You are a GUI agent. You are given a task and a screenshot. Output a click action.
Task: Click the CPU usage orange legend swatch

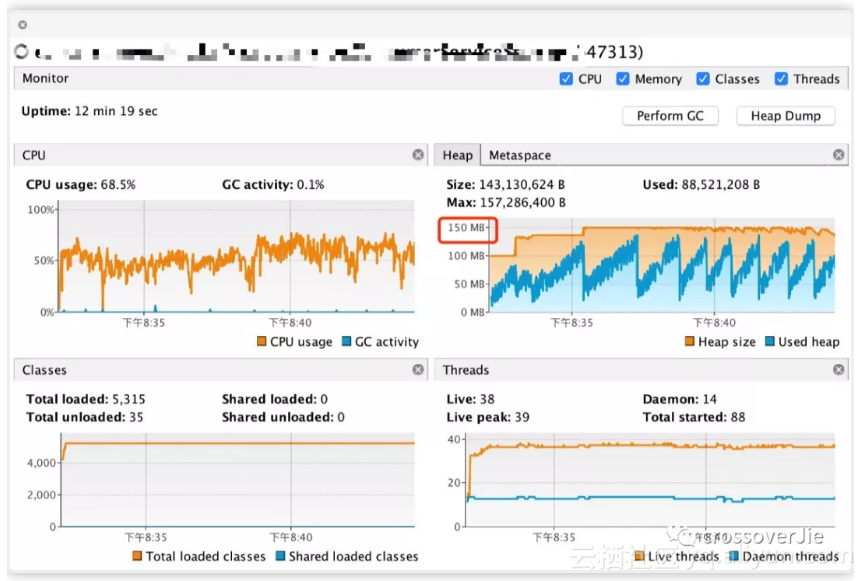[261, 342]
